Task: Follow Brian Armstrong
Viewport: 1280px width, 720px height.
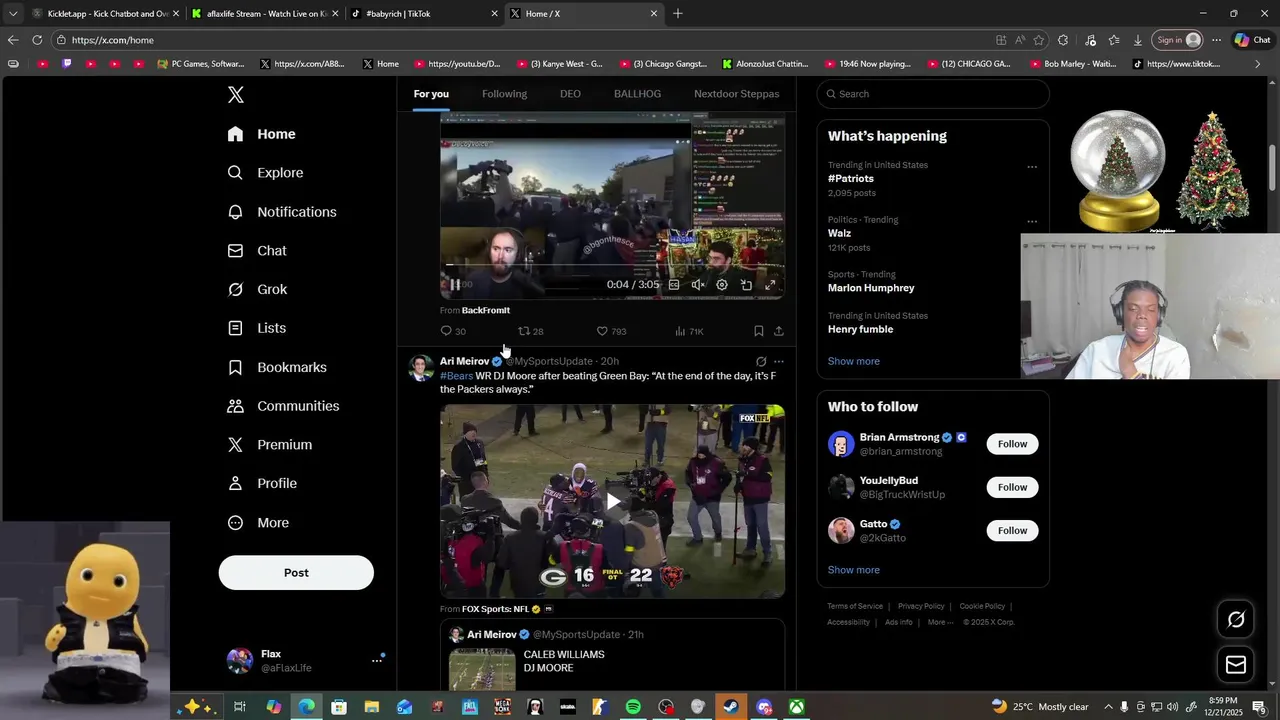Action: point(1012,444)
